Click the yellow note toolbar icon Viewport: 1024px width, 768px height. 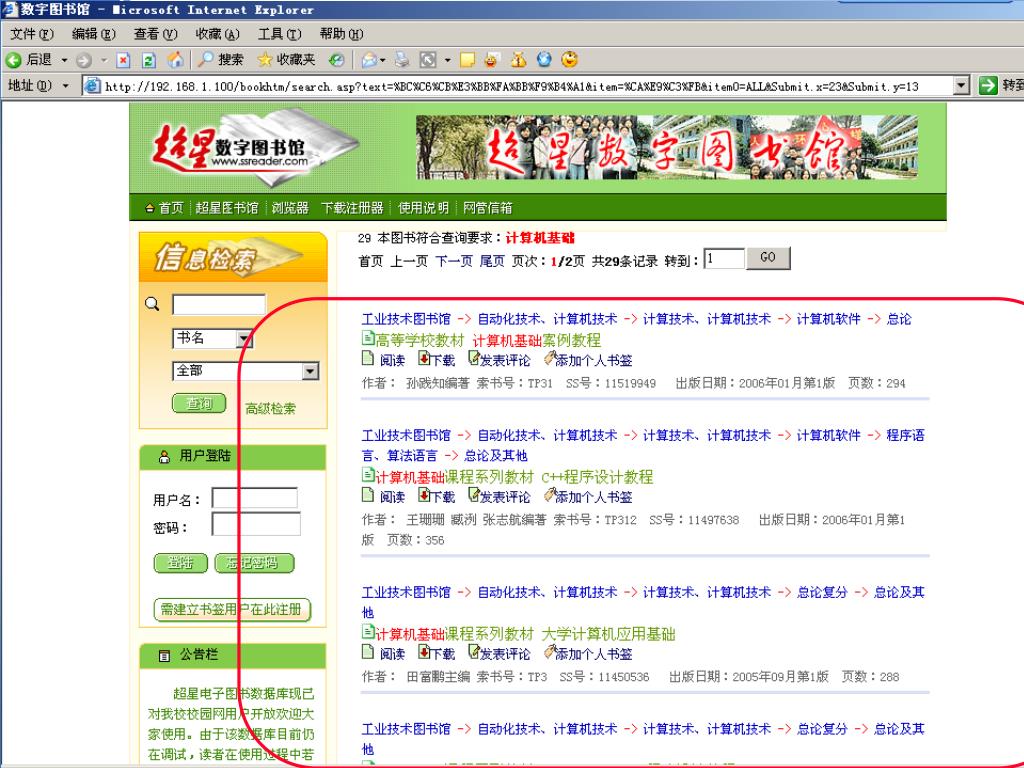[467, 60]
